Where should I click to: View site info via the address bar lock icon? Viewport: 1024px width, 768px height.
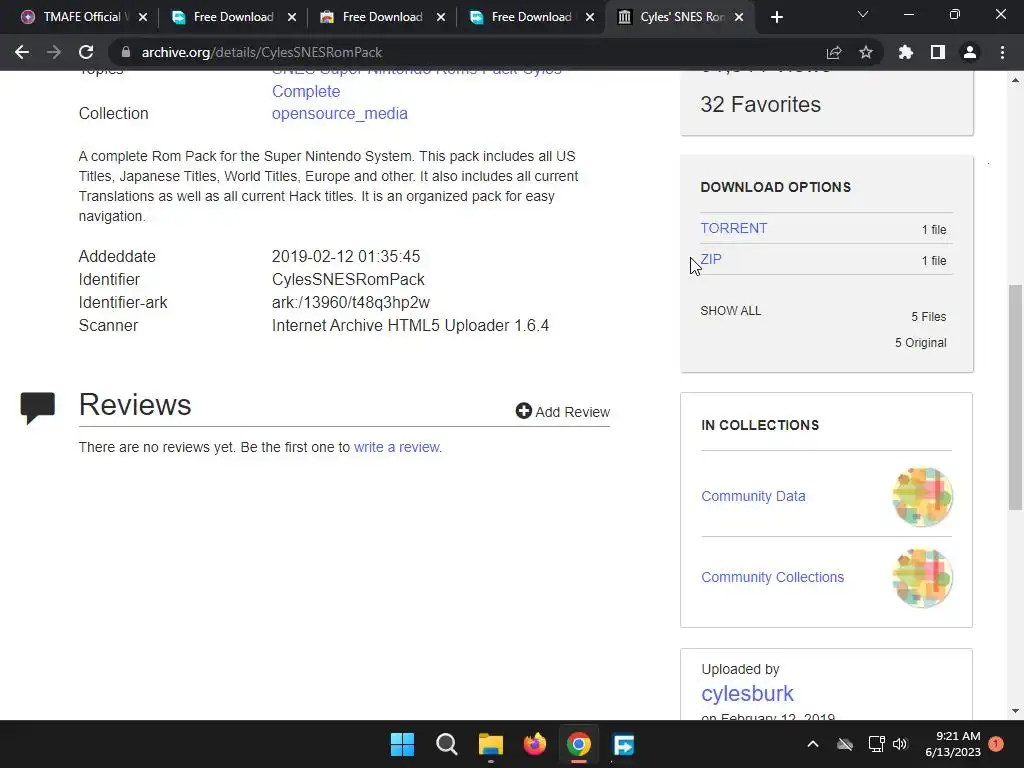pos(125,52)
